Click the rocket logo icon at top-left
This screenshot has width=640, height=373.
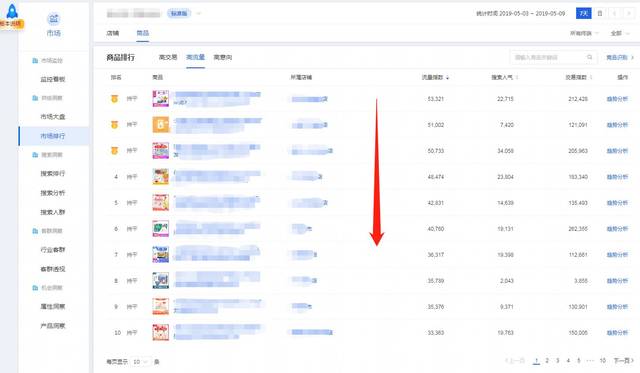(12, 11)
